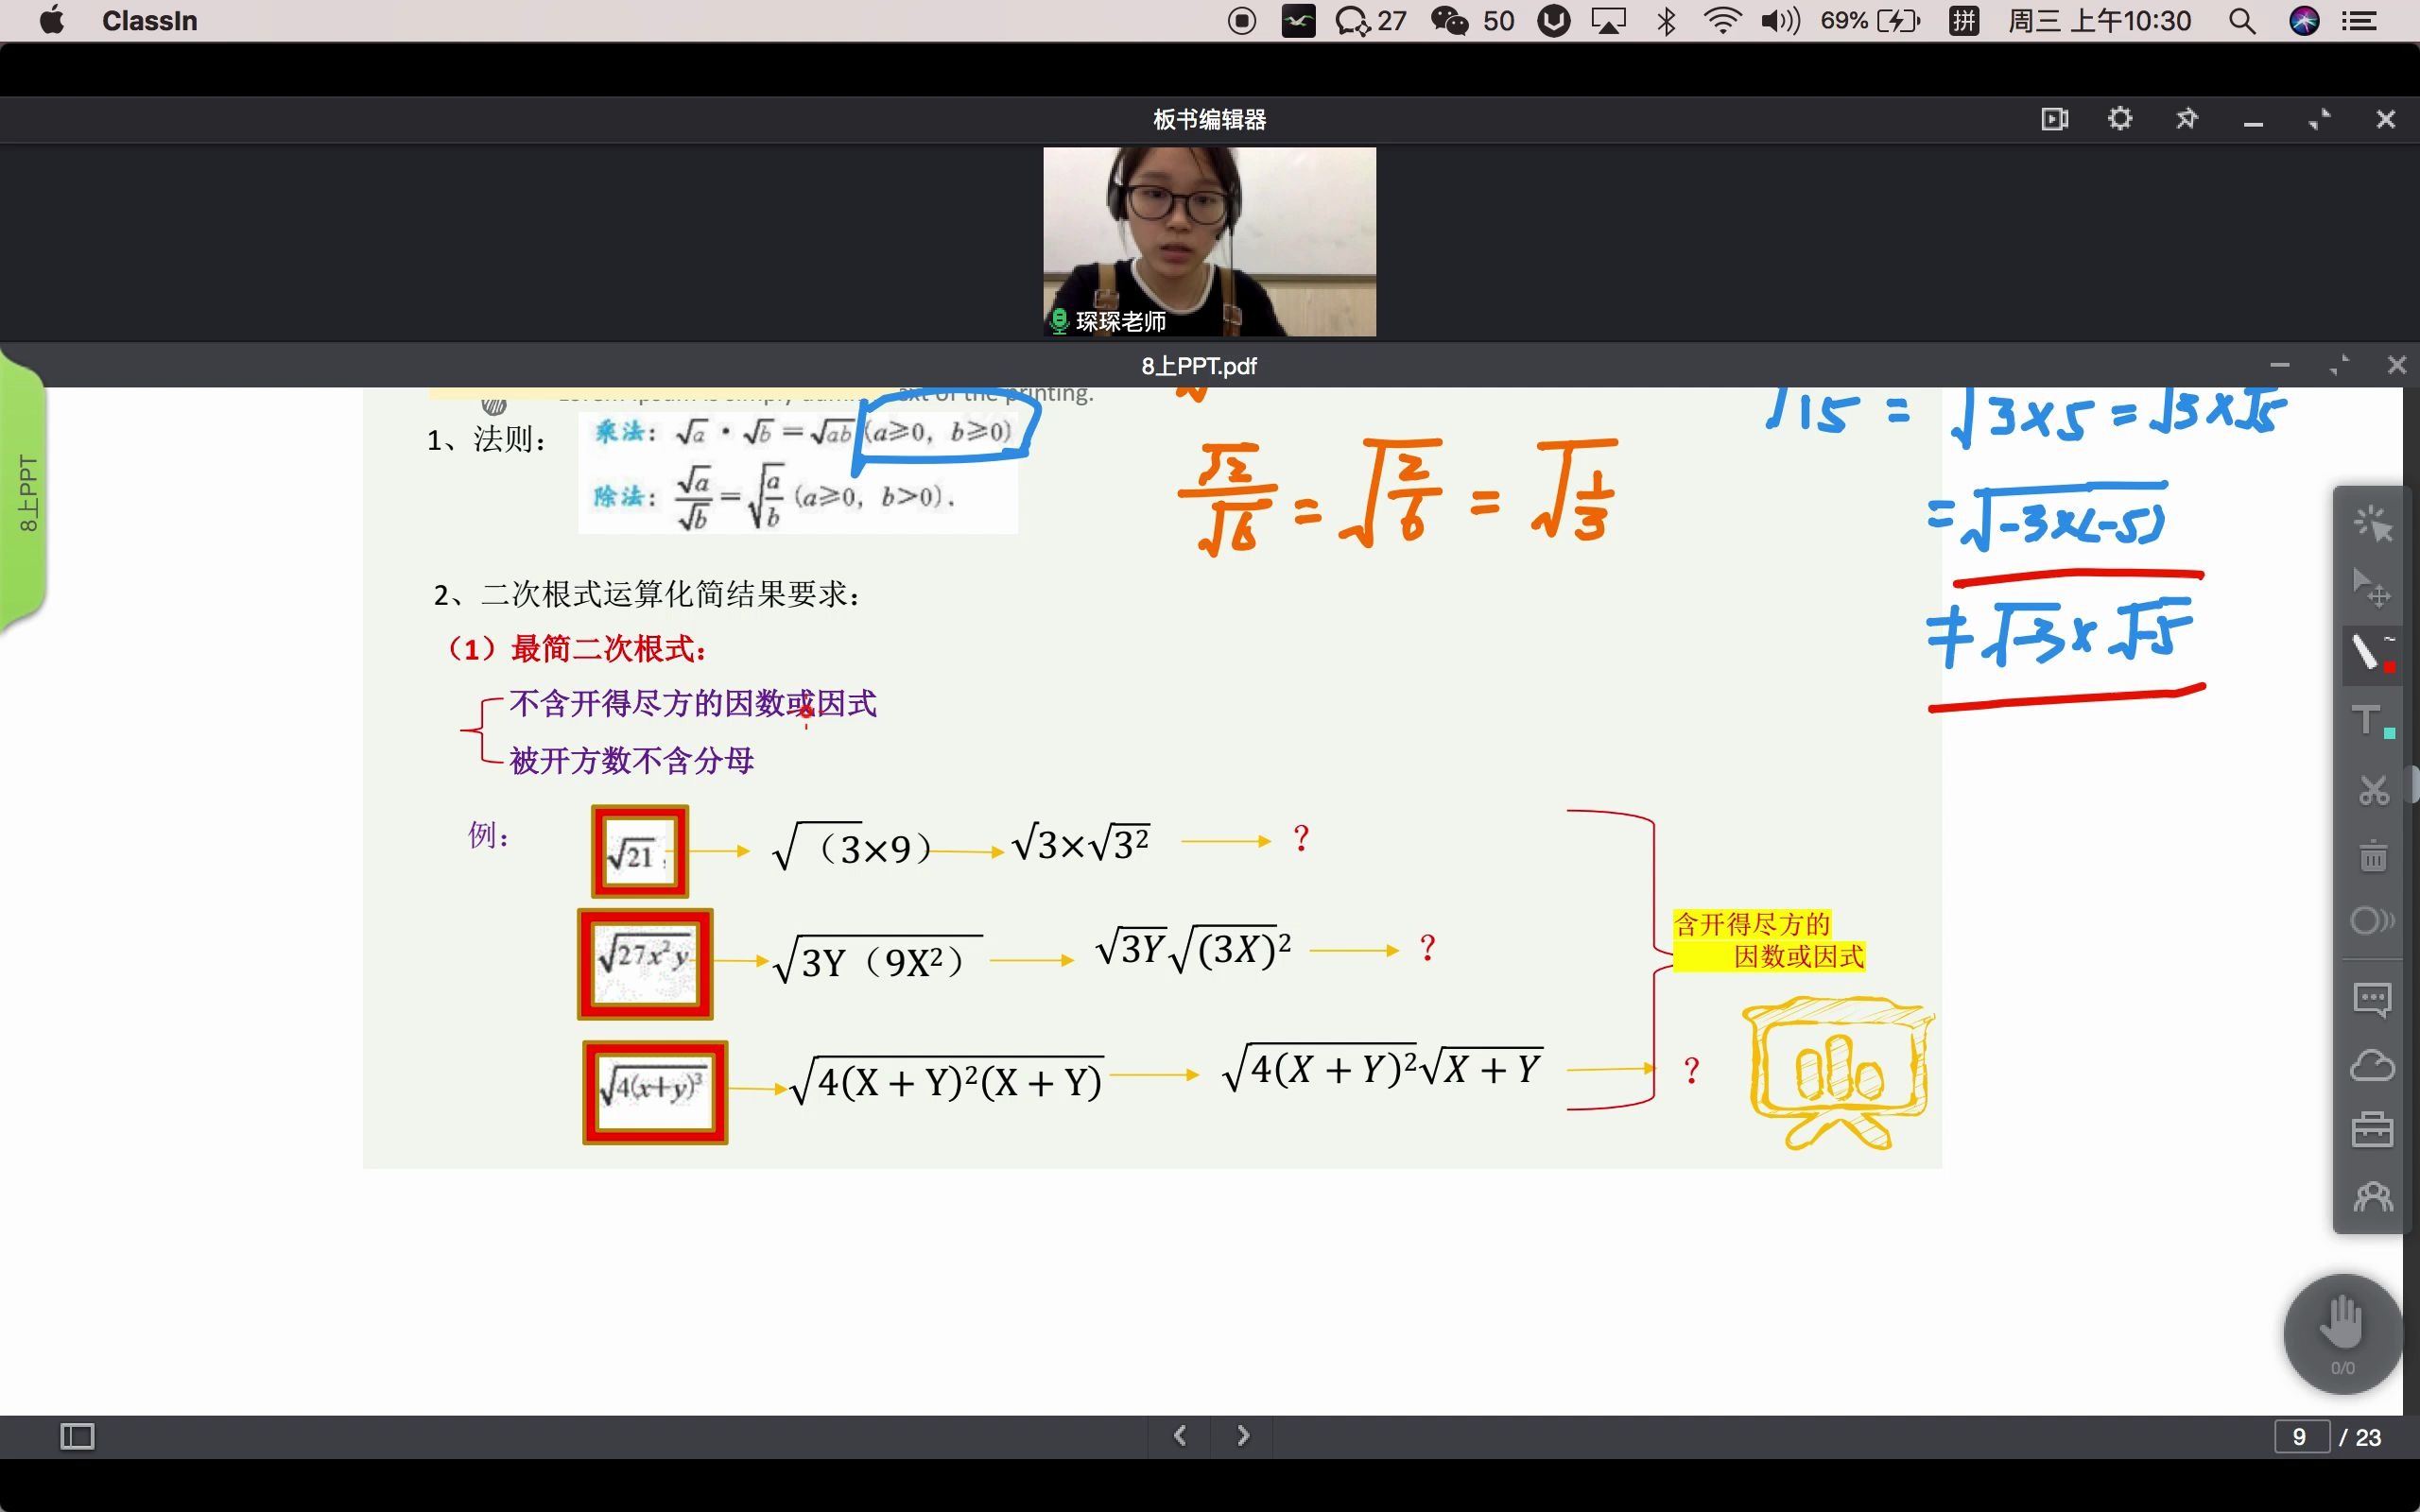Go to previous PDF page
The image size is (2420, 1512).
tap(1180, 1436)
